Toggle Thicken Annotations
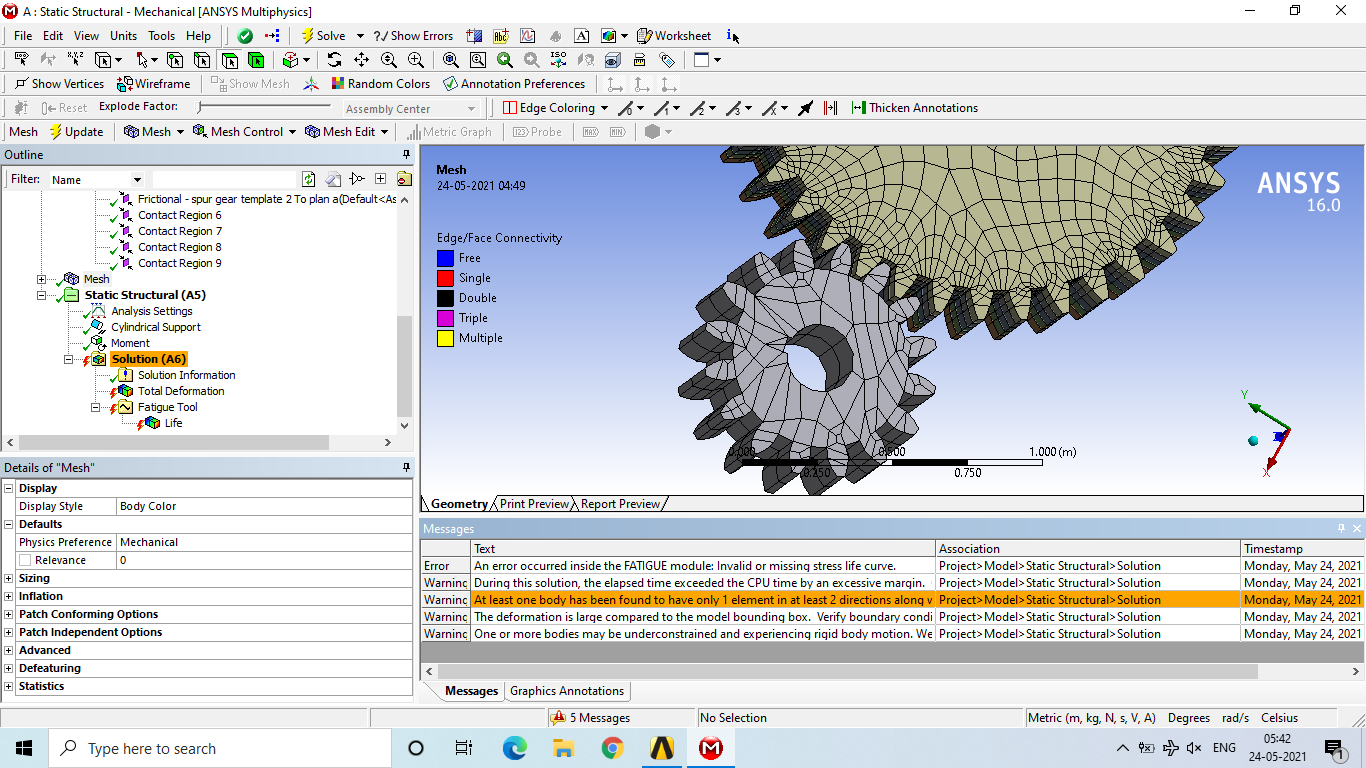The width and height of the screenshot is (1366, 768). click(x=914, y=108)
